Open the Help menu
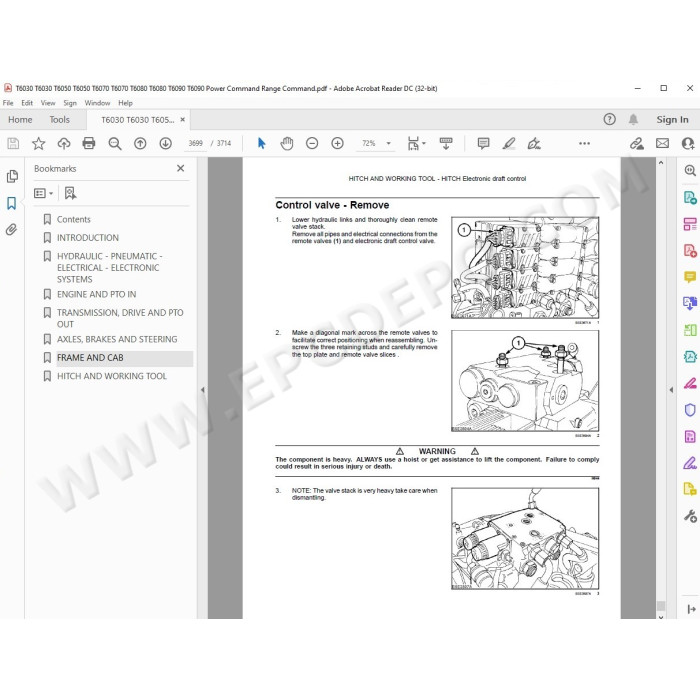 [x=125, y=103]
